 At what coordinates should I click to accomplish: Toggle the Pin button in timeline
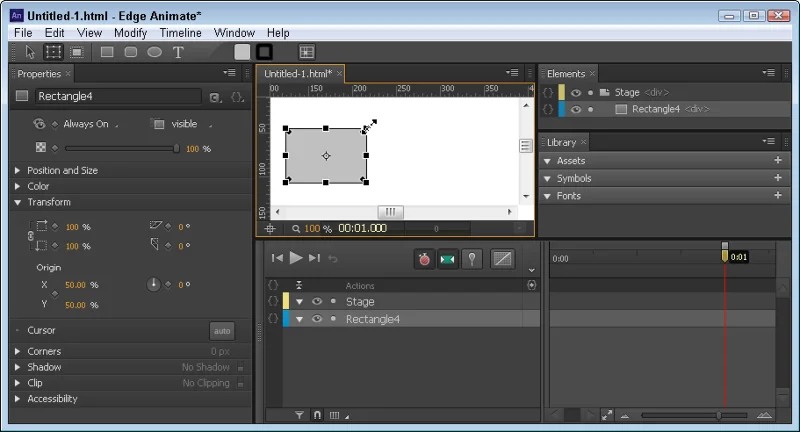pos(472,259)
